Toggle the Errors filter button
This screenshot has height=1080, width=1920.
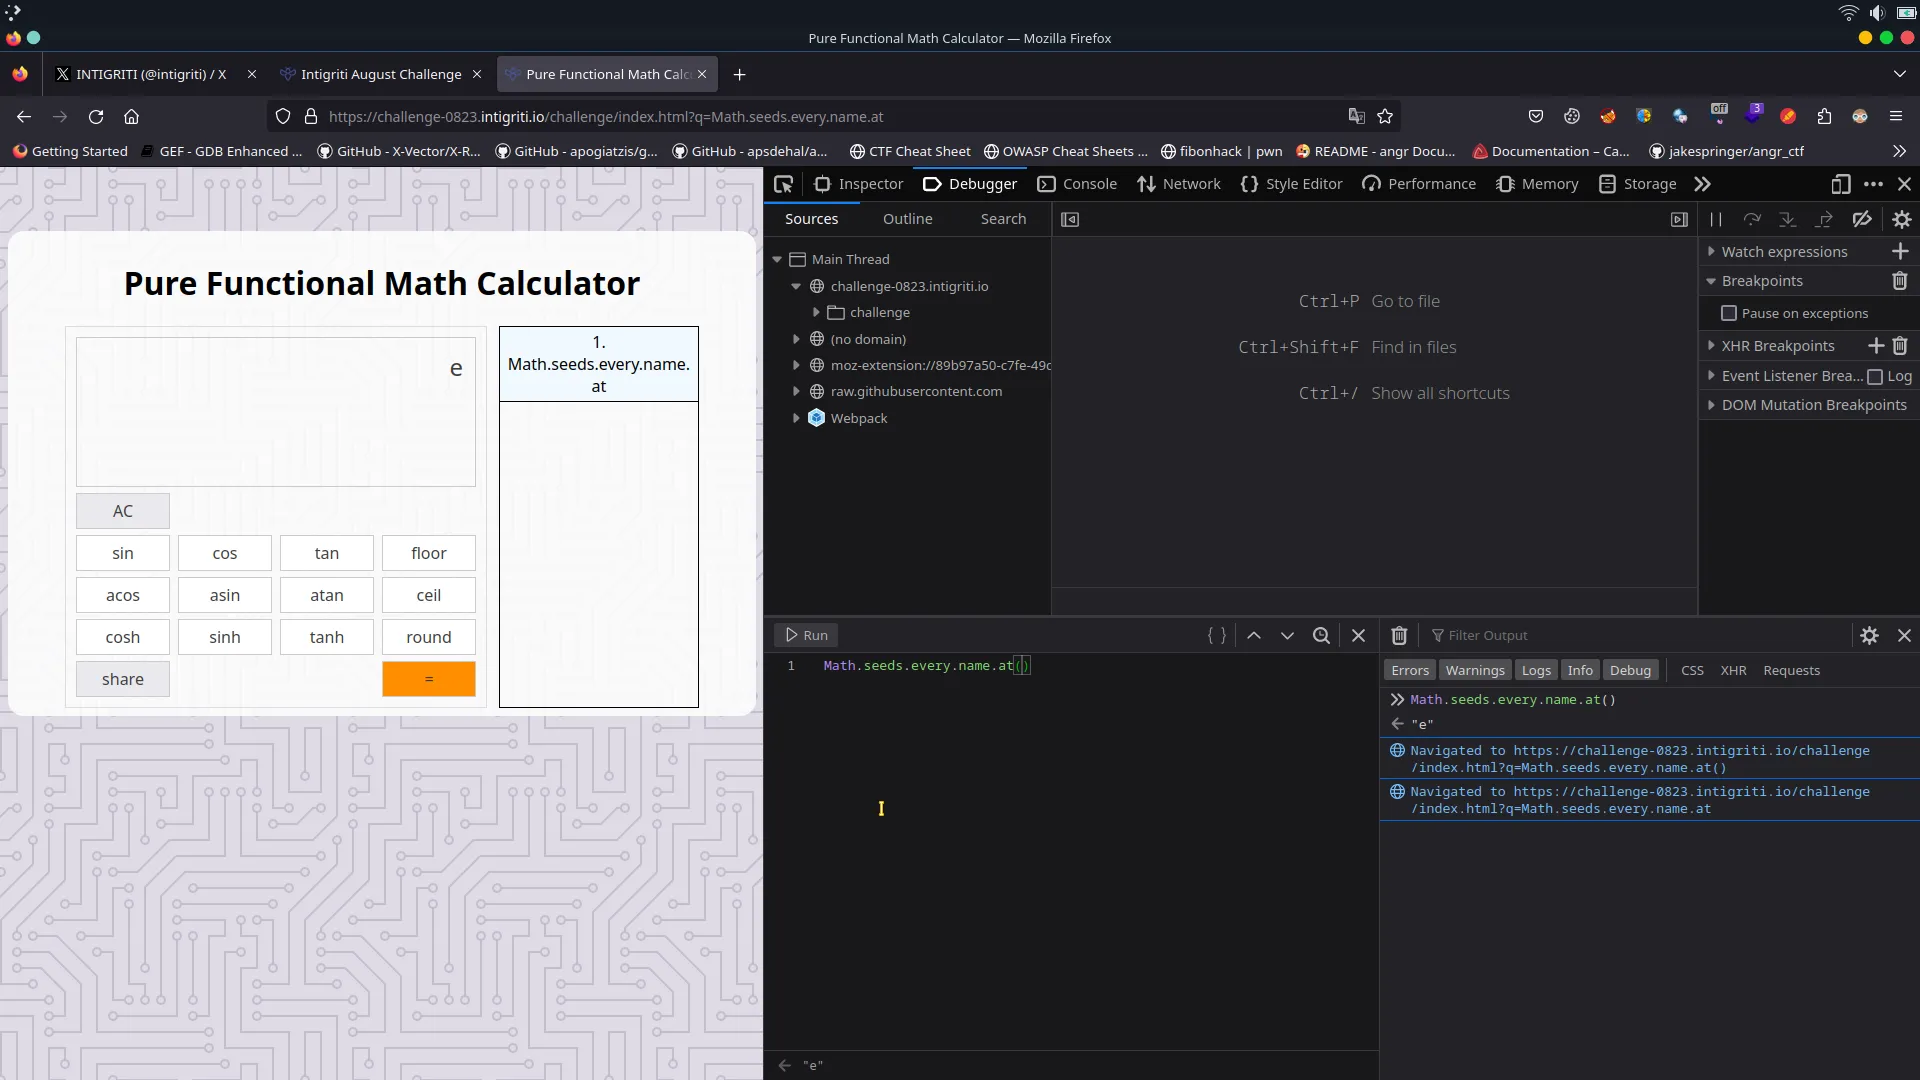[x=1410, y=670]
